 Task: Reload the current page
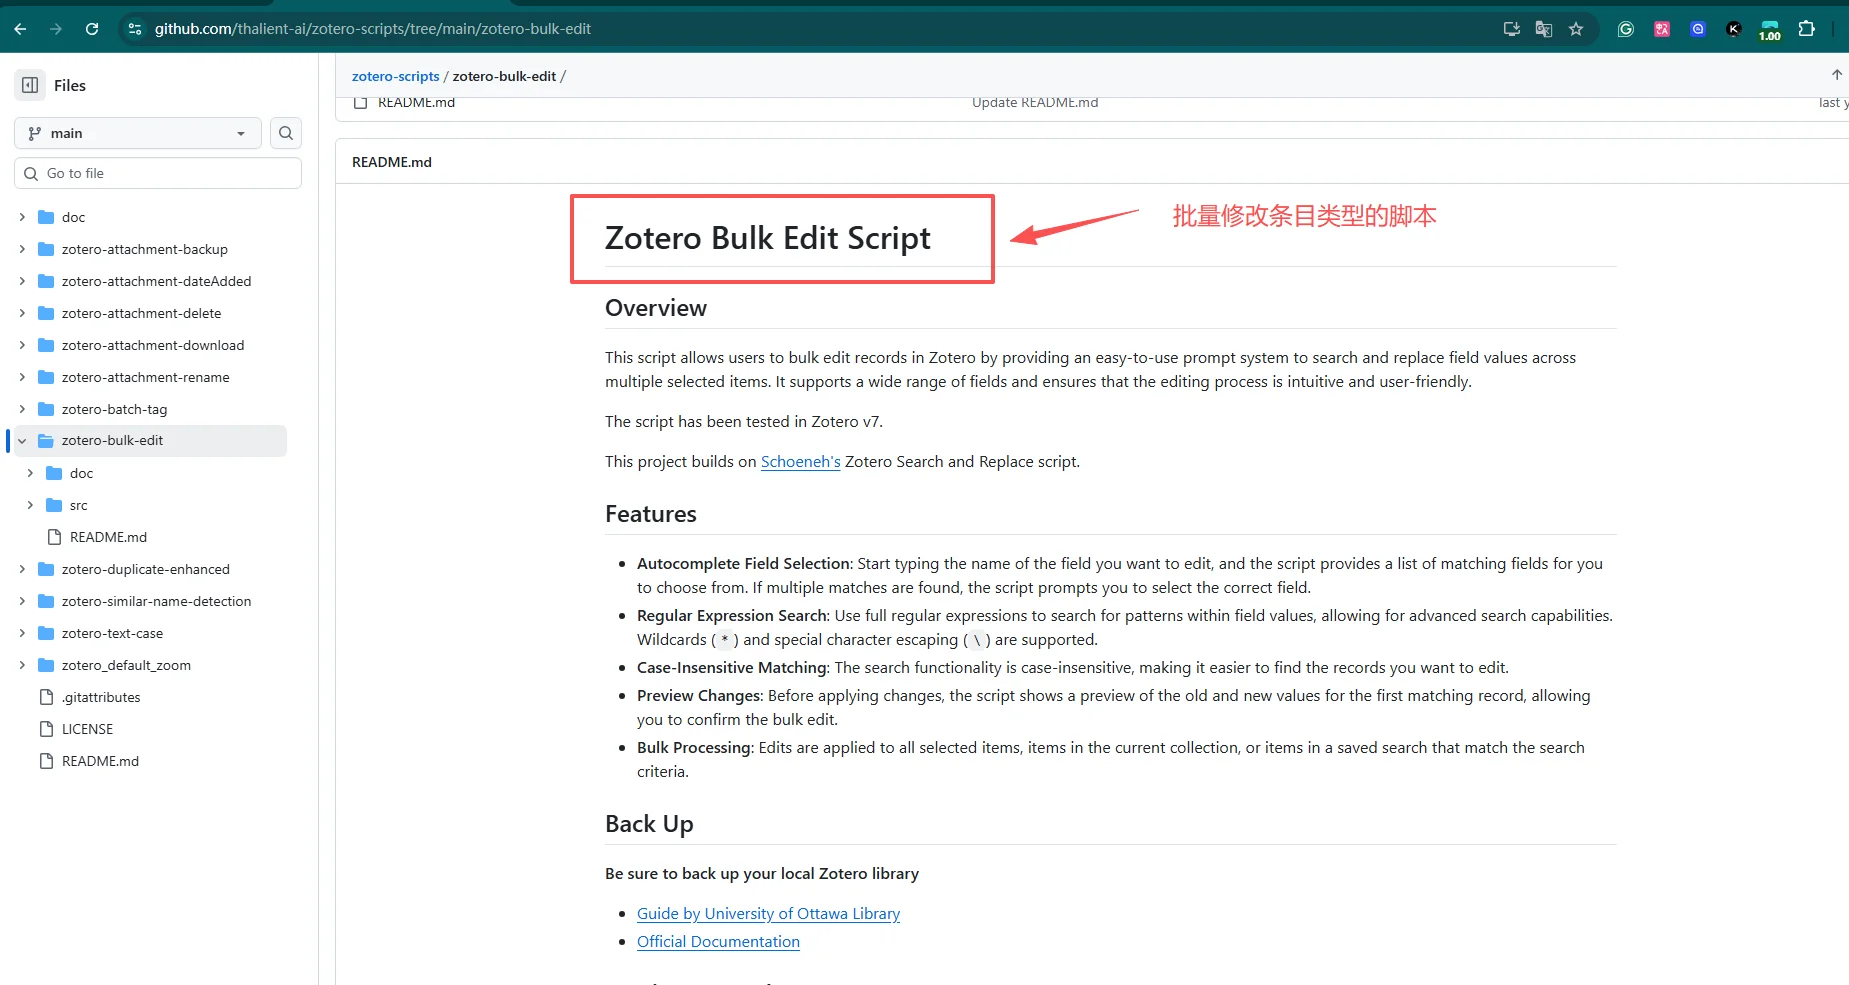(x=92, y=29)
